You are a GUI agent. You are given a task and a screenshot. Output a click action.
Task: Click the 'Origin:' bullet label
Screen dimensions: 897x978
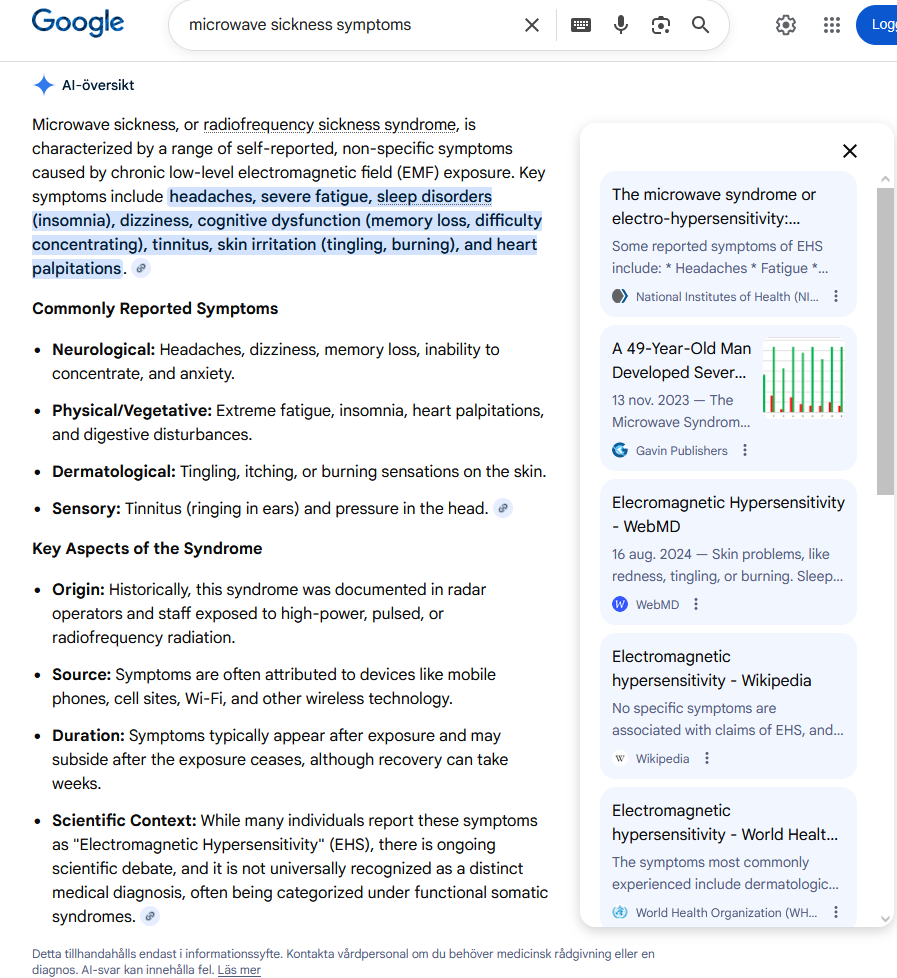pos(79,590)
